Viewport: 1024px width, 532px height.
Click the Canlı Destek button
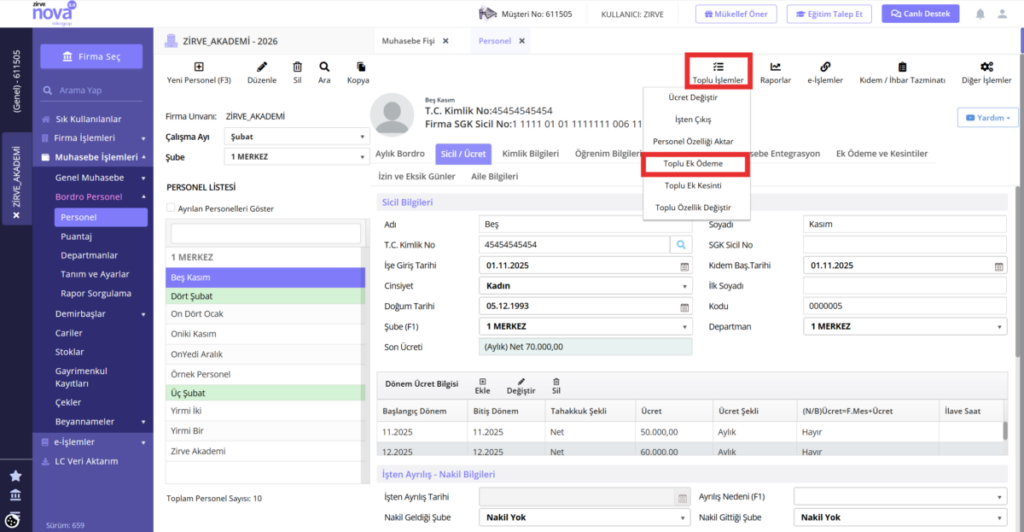coord(920,14)
